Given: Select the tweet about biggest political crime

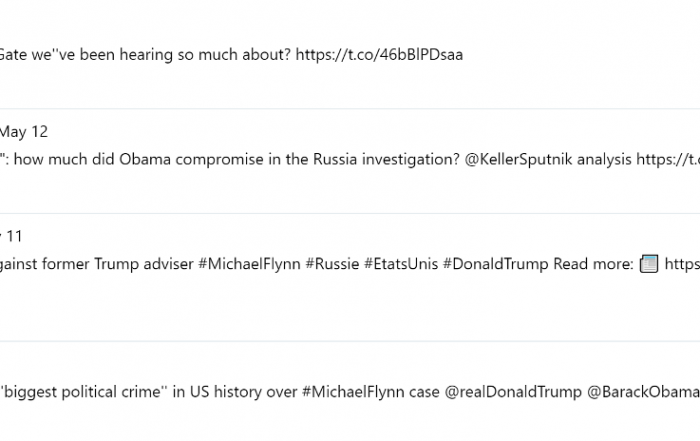Looking at the screenshot, I should coord(350,391).
